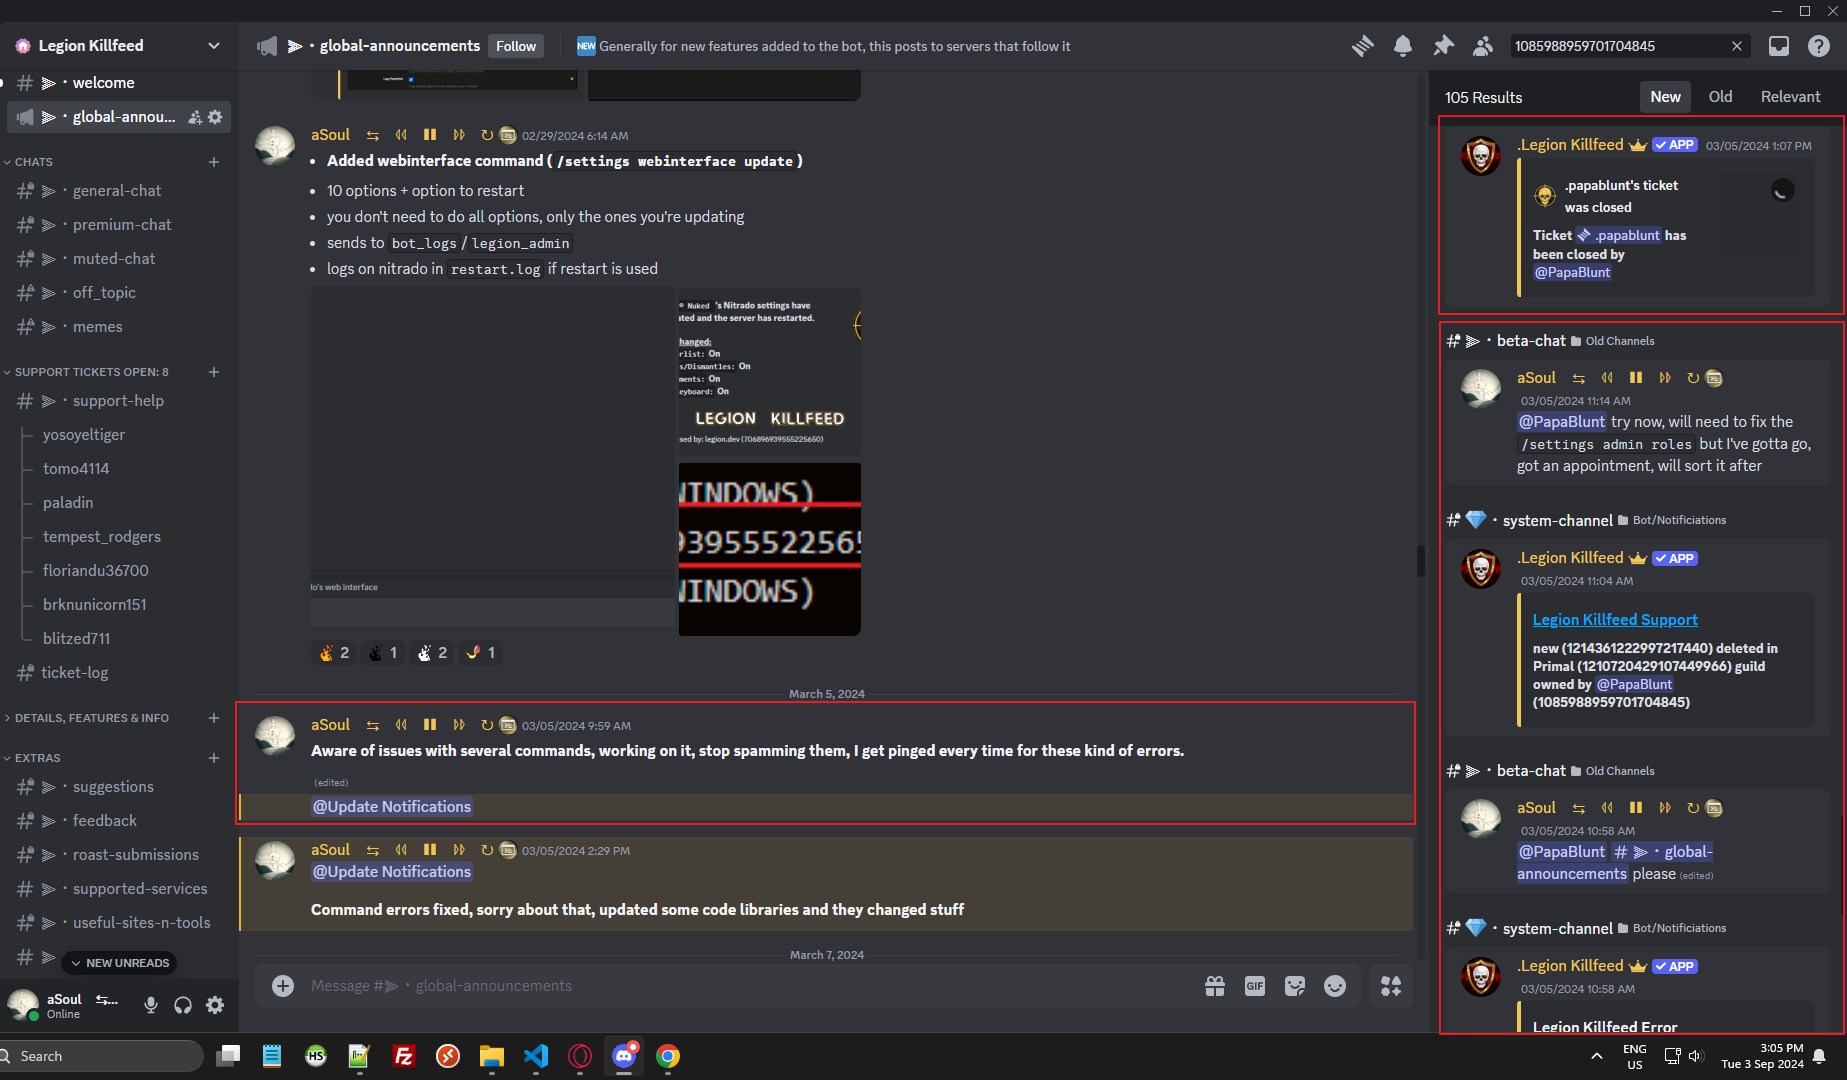Open the roast-submissions channel

pyautogui.click(x=119, y=855)
